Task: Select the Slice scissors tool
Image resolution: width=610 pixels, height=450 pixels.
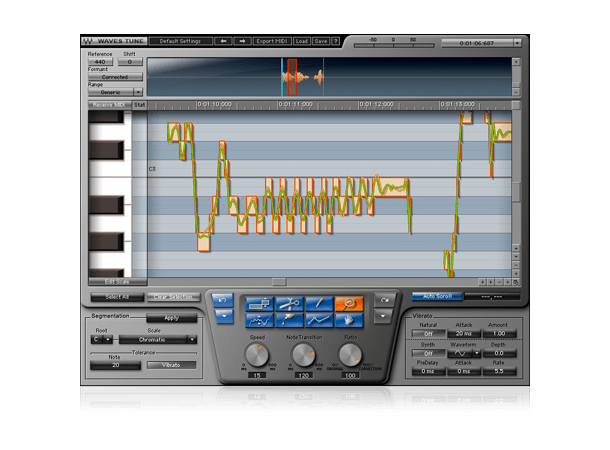Action: 289,304
